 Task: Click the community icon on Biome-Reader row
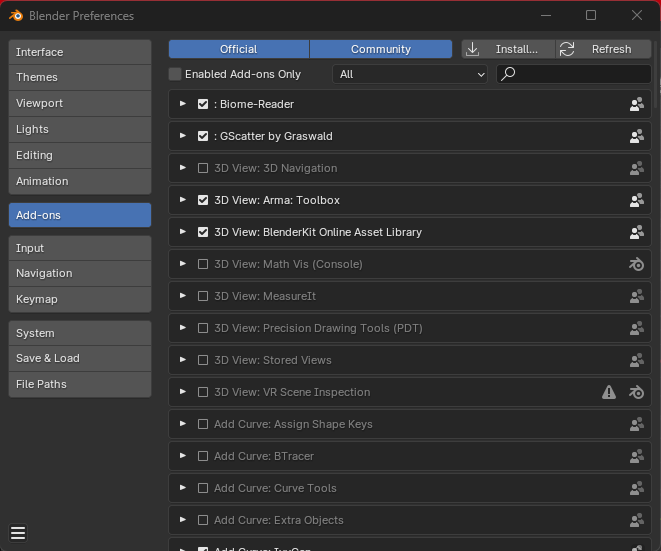pyautogui.click(x=636, y=104)
